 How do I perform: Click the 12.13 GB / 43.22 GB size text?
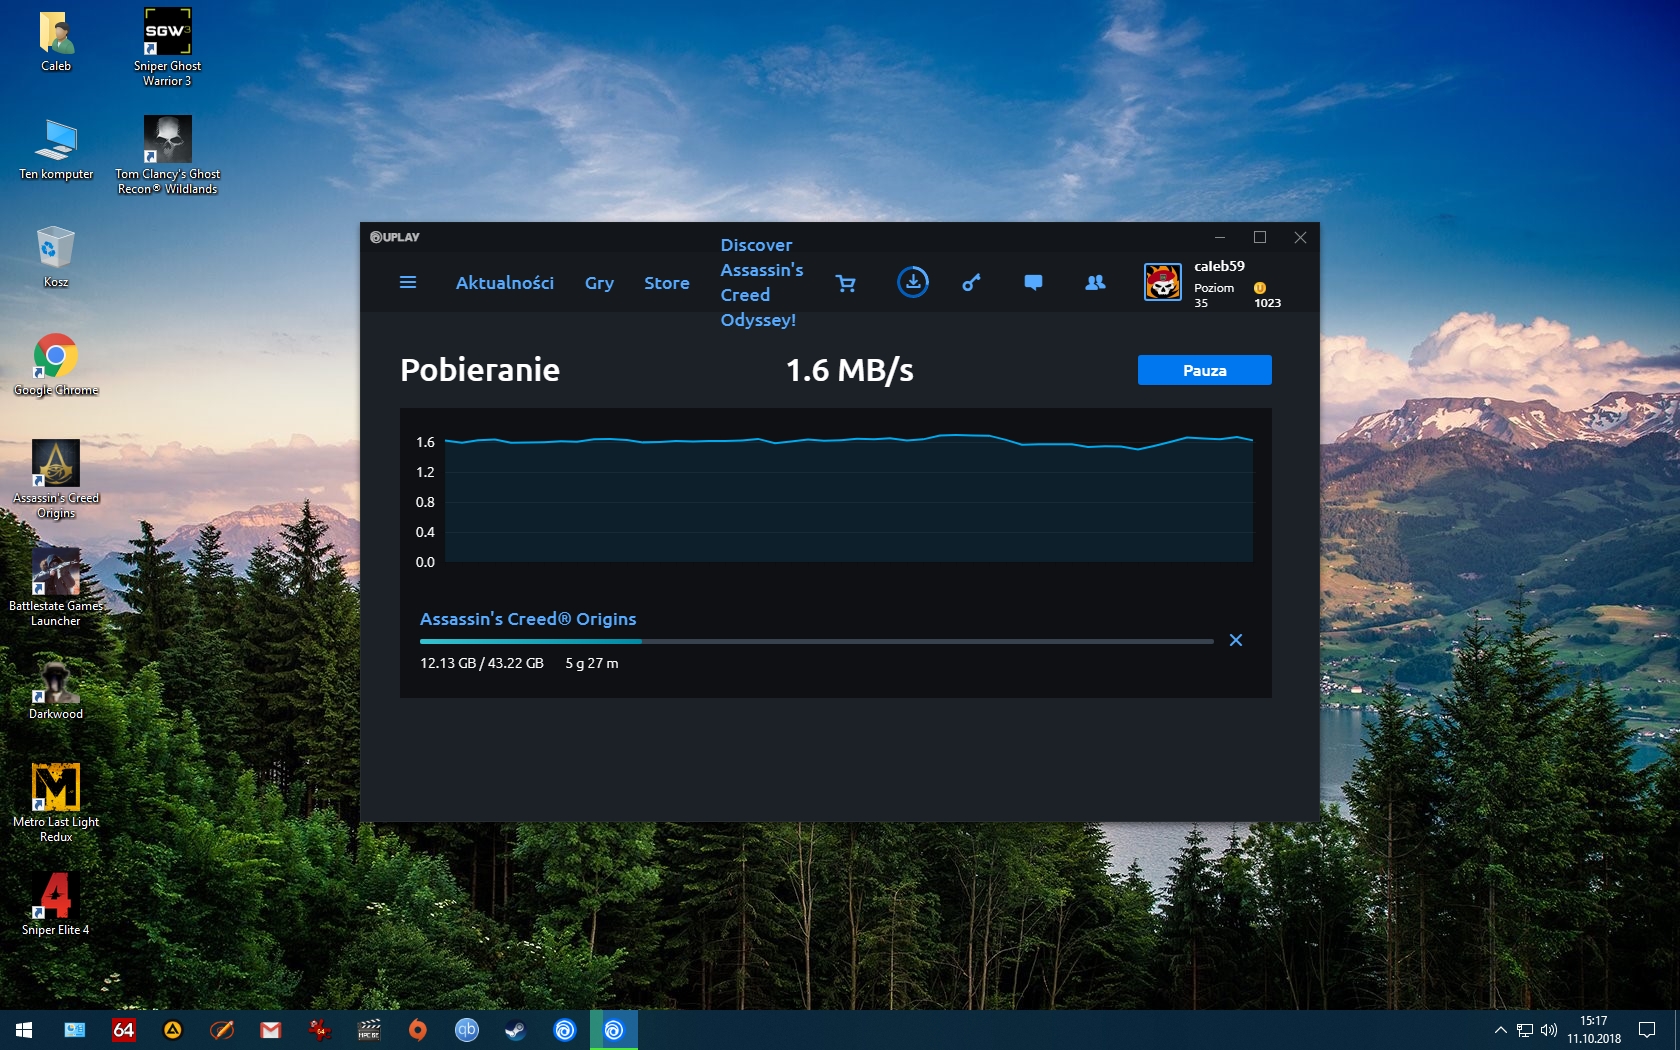pos(482,663)
